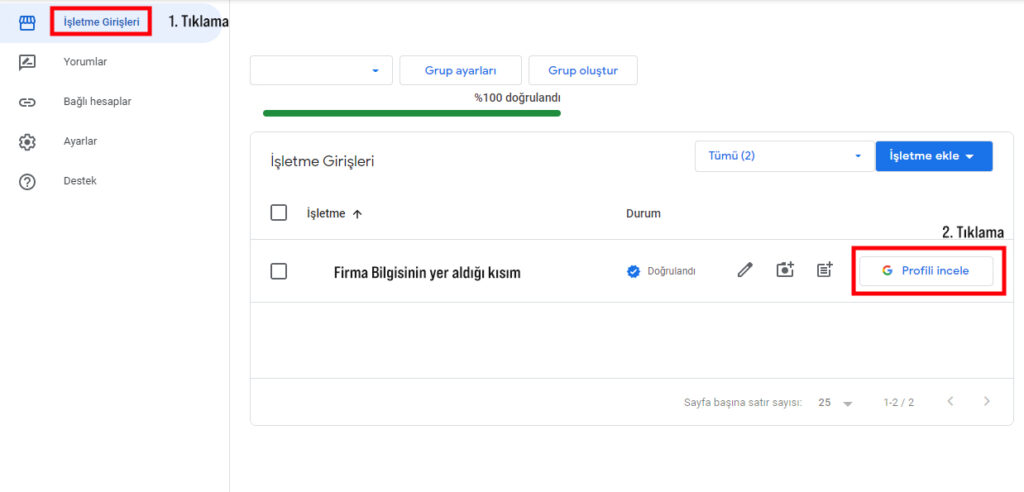The image size is (1024, 492).
Task: Open Ayarlar in the sidebar menu
Action: [x=80, y=142]
